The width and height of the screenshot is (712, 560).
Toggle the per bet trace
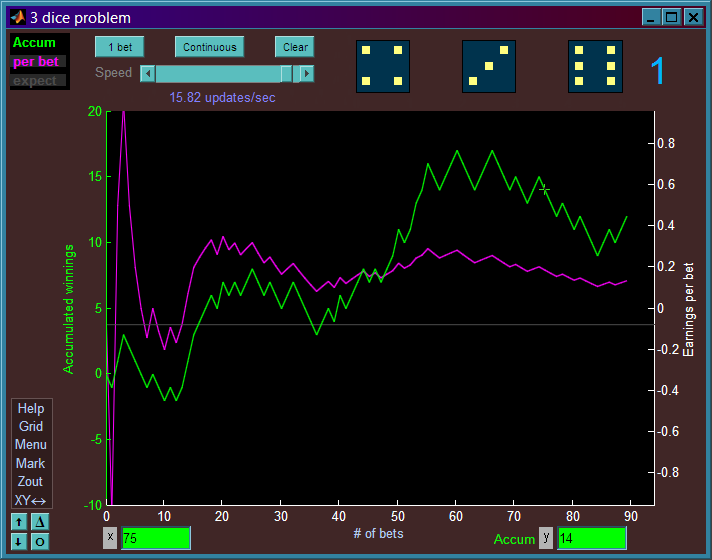[36, 62]
